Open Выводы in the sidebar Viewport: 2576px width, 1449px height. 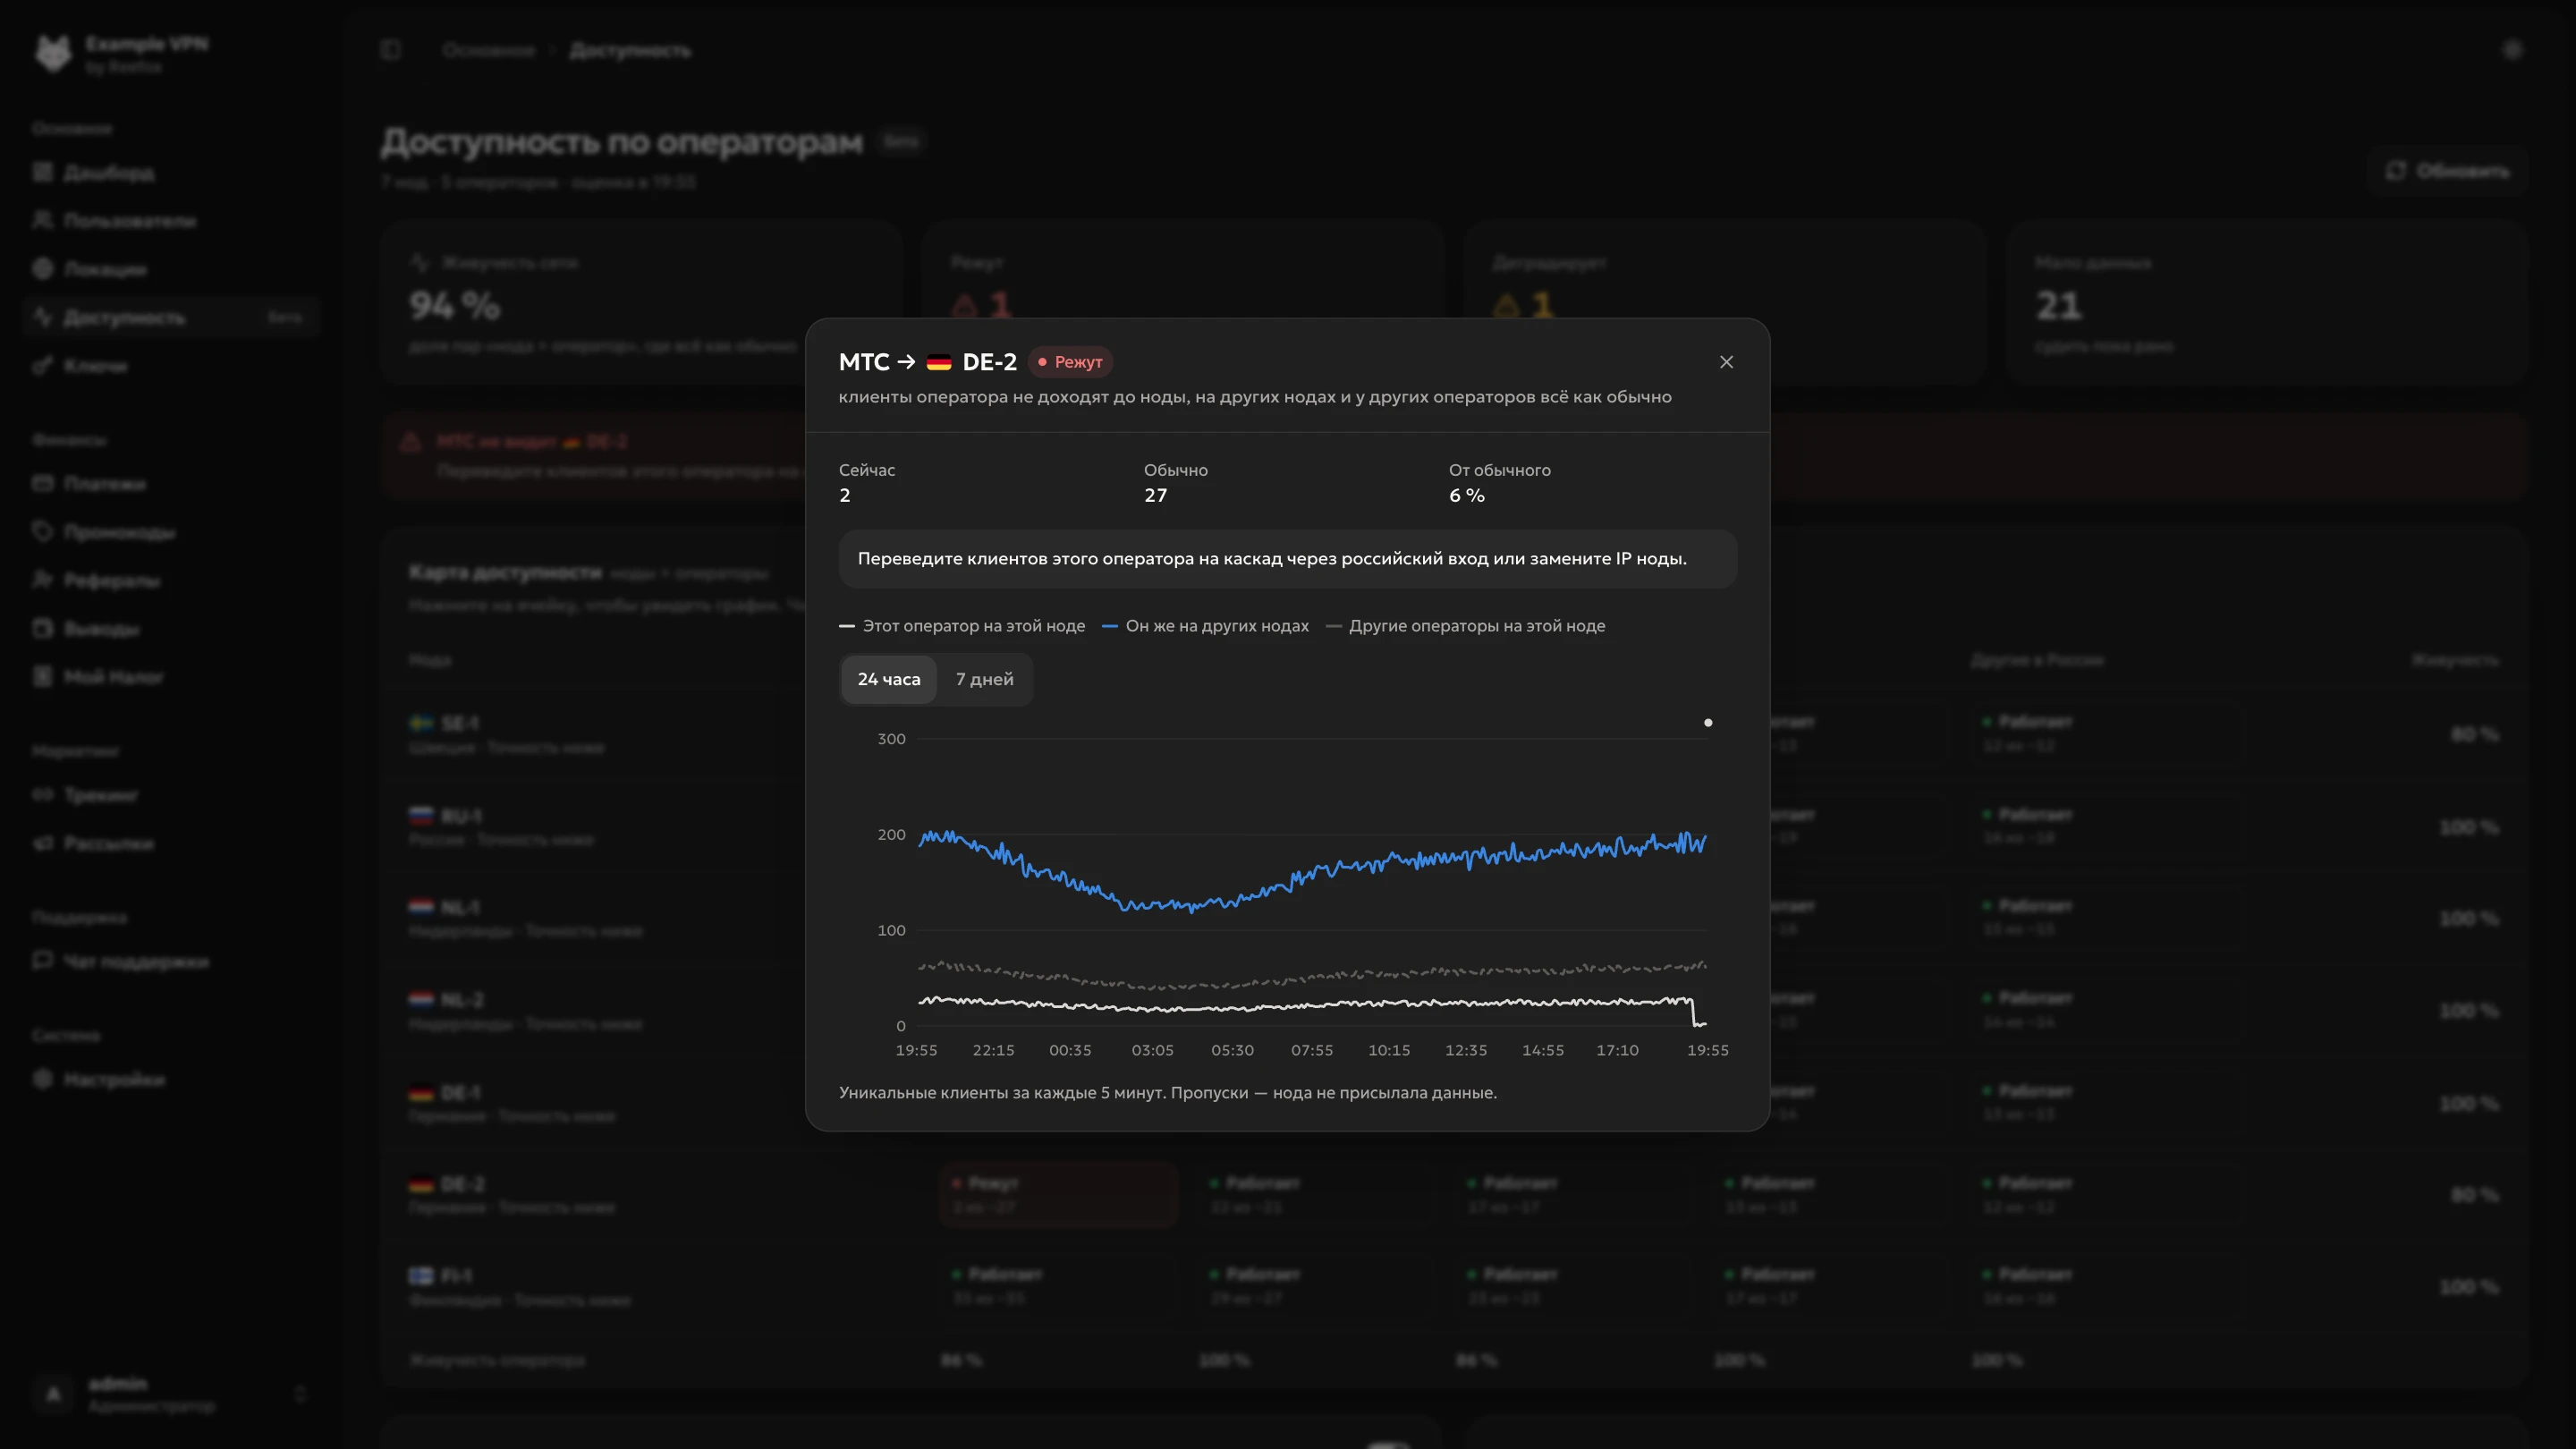(x=170, y=629)
